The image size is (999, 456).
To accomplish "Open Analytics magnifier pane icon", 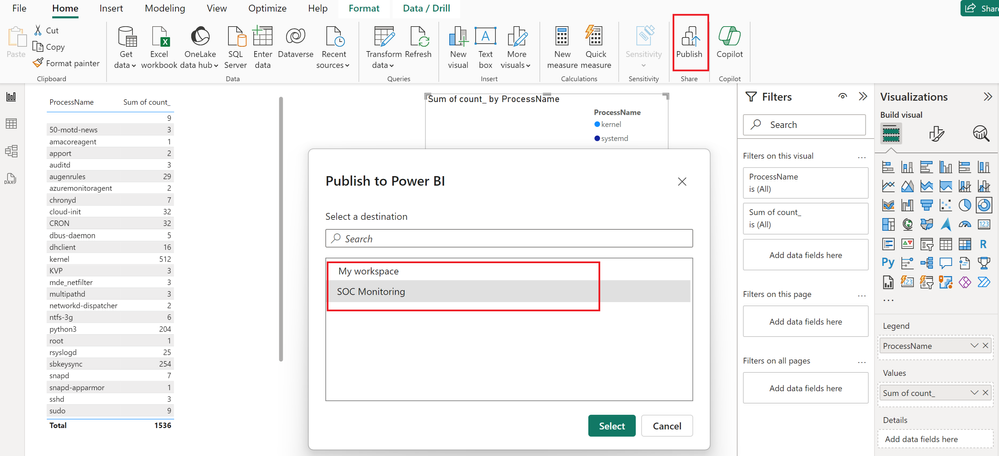I will click(980, 133).
